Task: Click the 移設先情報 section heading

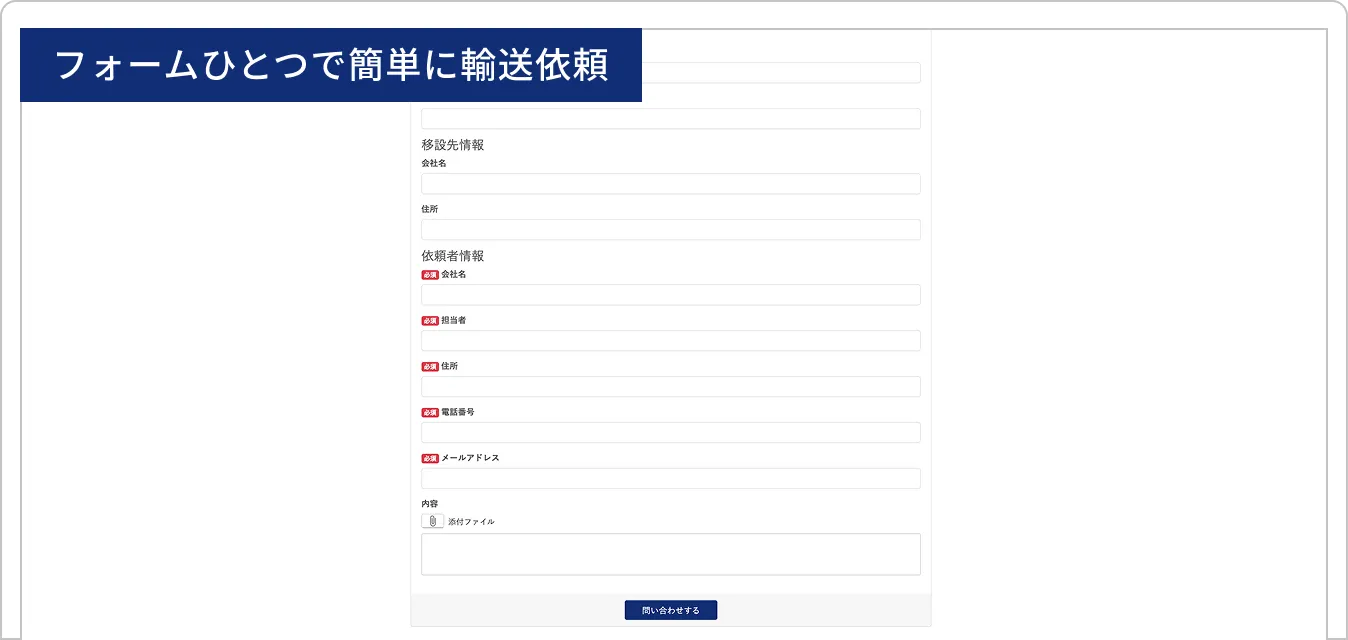Action: (x=452, y=144)
